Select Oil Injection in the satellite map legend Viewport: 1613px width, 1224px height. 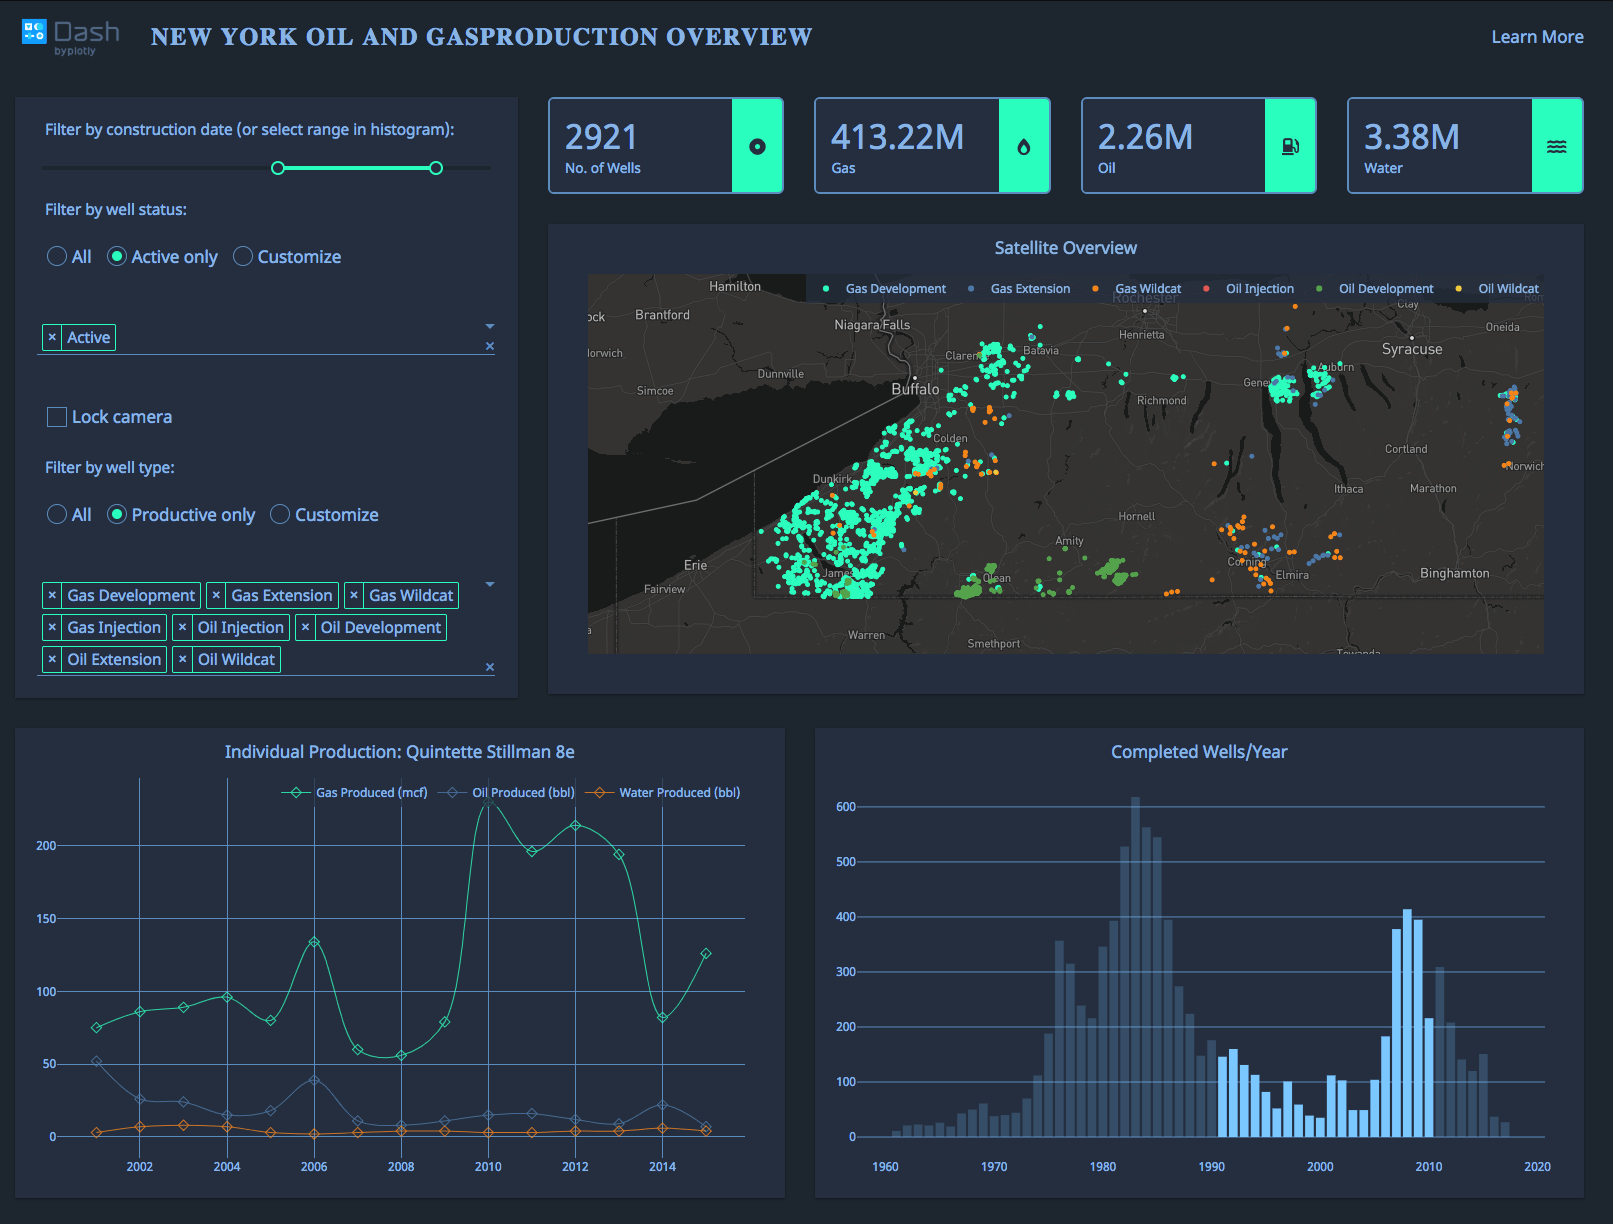pos(1259,288)
